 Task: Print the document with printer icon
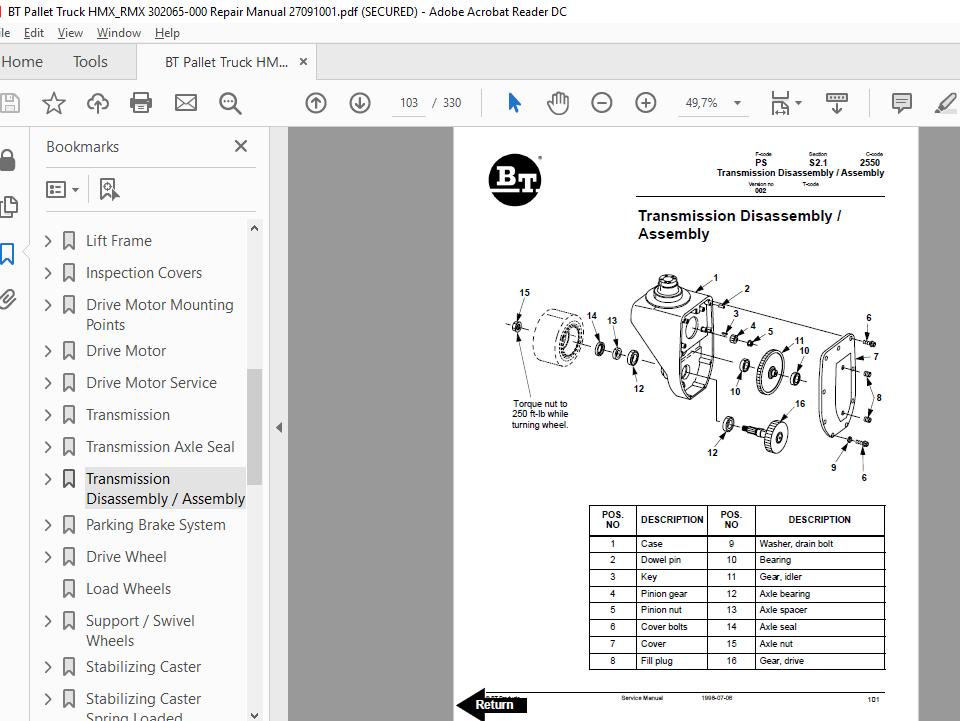point(141,103)
